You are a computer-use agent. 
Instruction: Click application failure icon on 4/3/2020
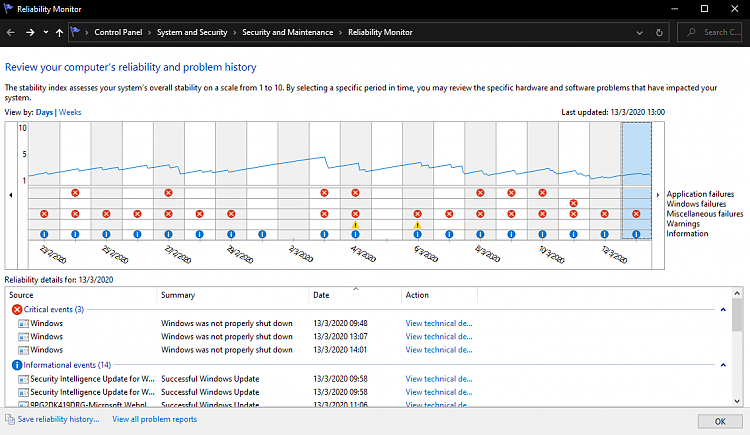tap(355, 193)
